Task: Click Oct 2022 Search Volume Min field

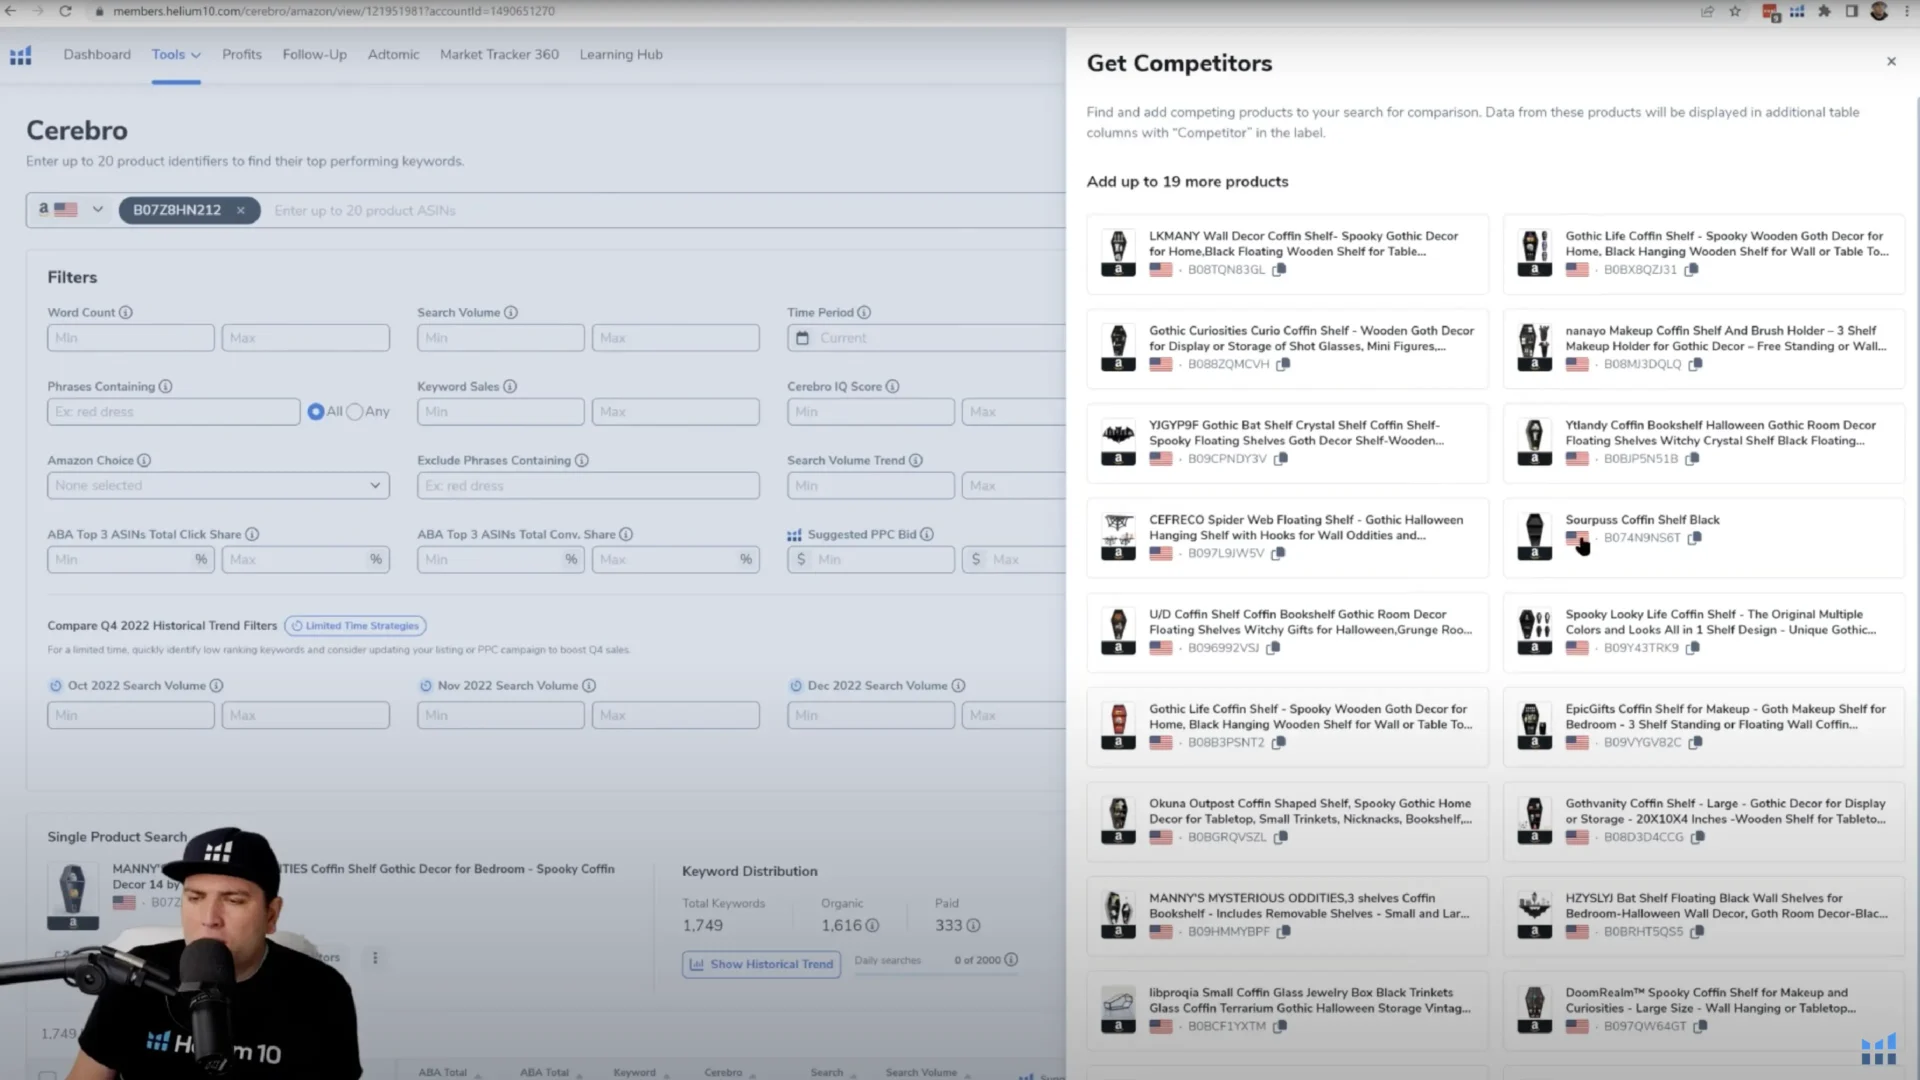Action: (130, 716)
